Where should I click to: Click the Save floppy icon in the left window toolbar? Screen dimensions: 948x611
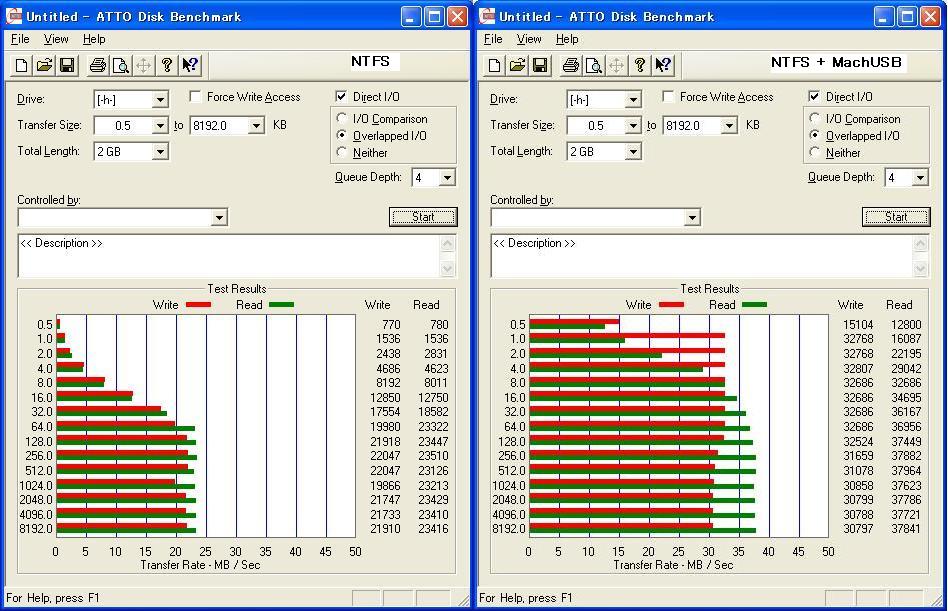click(x=66, y=66)
